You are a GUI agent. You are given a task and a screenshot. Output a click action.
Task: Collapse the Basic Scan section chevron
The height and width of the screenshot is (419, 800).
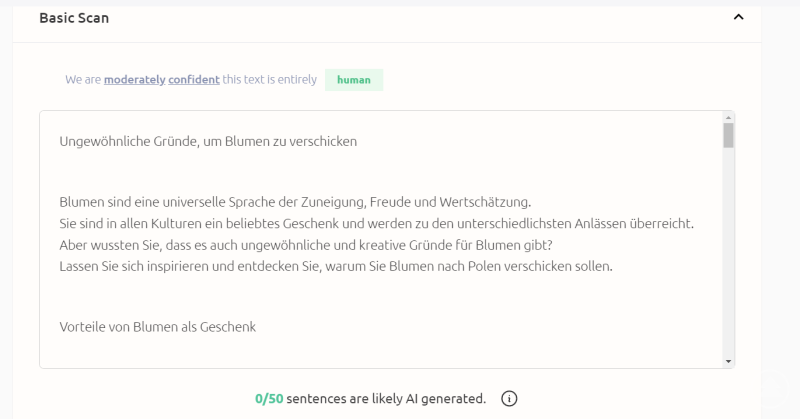(738, 18)
